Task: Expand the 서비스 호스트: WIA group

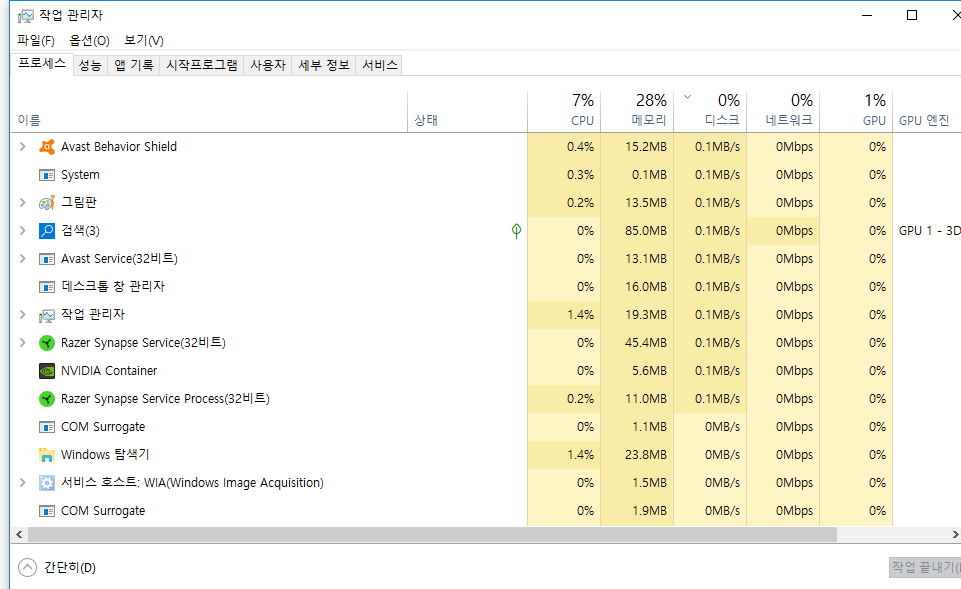Action: [23, 483]
